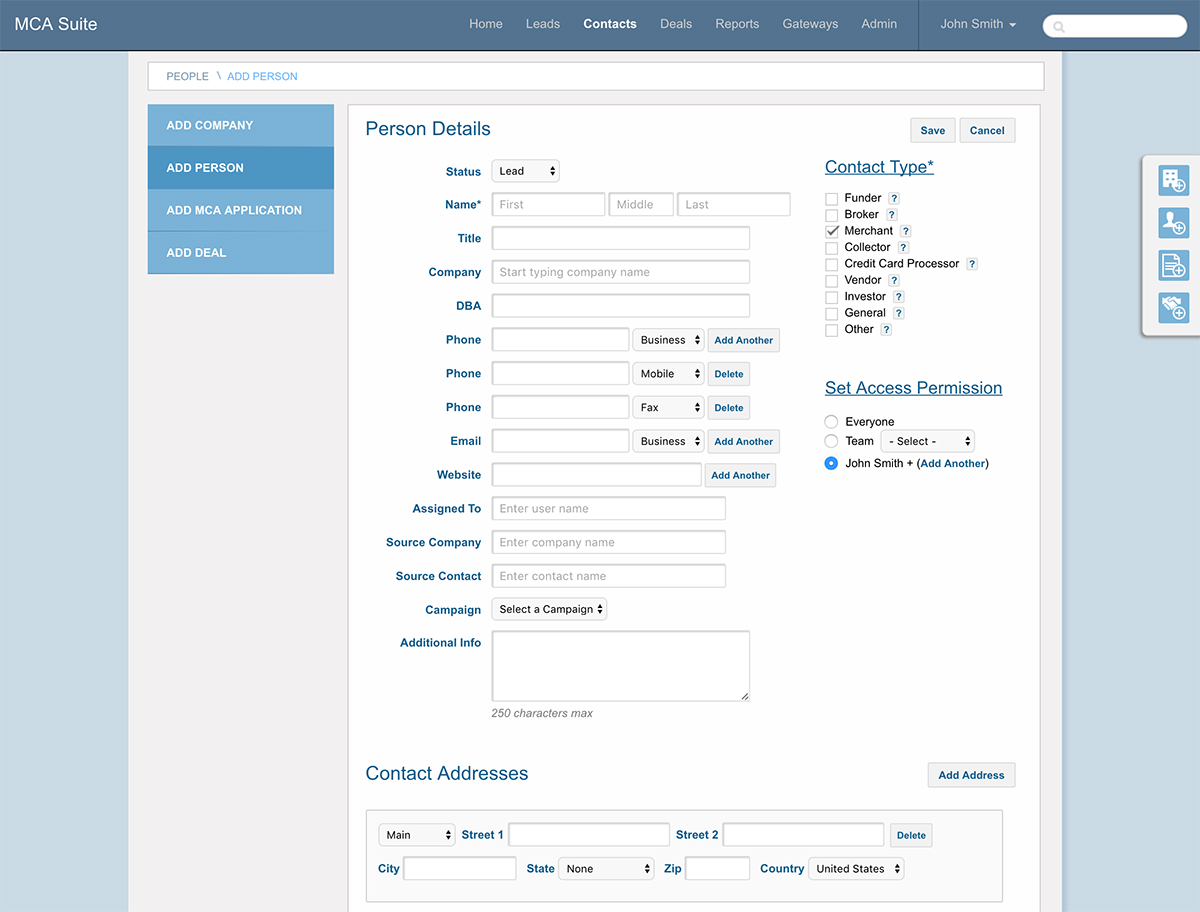Open Leads in top navigation
This screenshot has width=1200, height=912.
point(543,24)
